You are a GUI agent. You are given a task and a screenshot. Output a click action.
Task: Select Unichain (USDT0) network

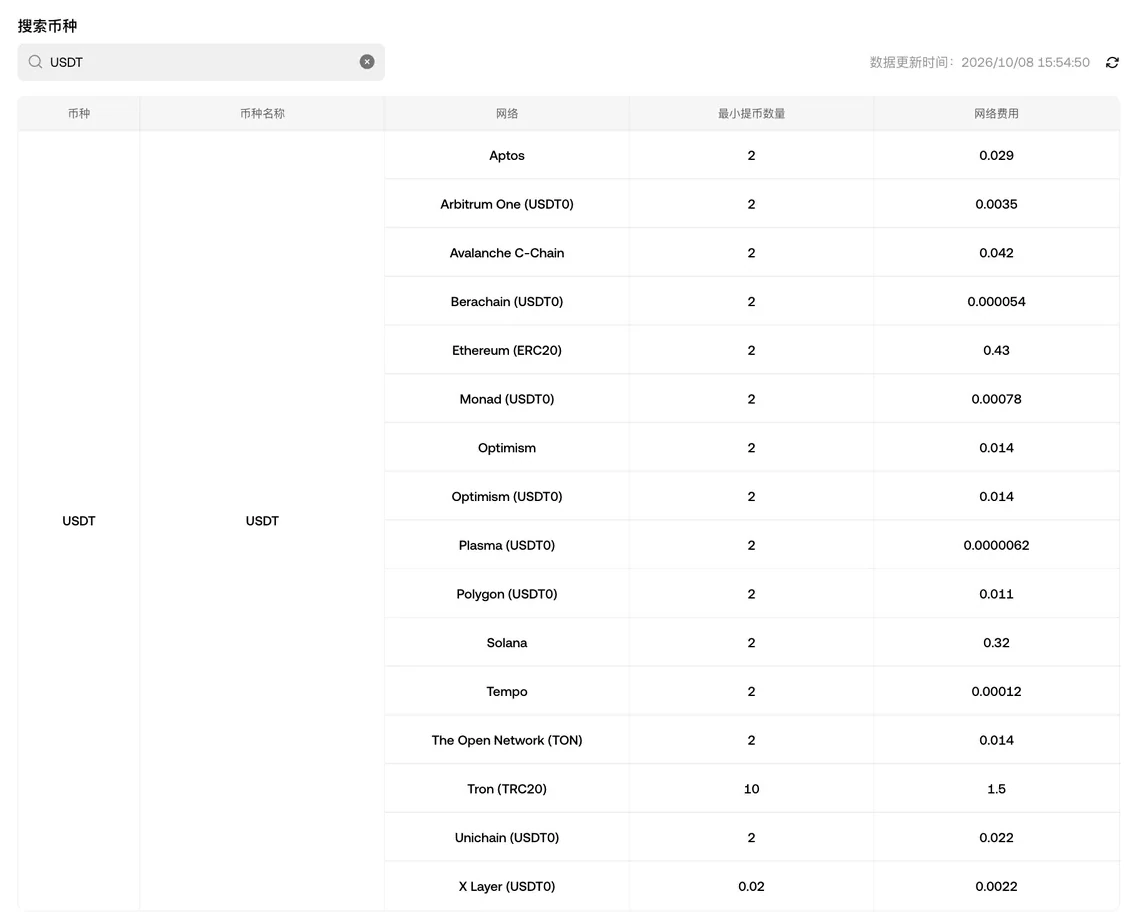point(507,837)
